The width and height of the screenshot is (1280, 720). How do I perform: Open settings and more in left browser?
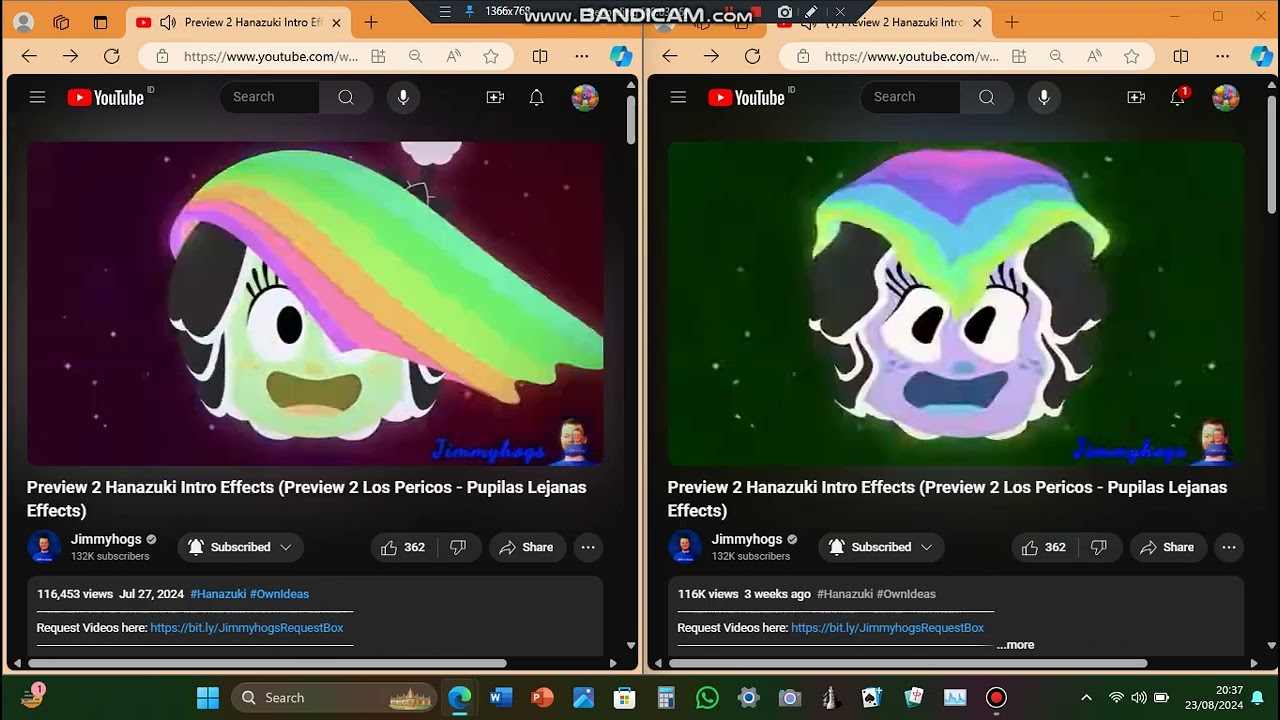[582, 57]
